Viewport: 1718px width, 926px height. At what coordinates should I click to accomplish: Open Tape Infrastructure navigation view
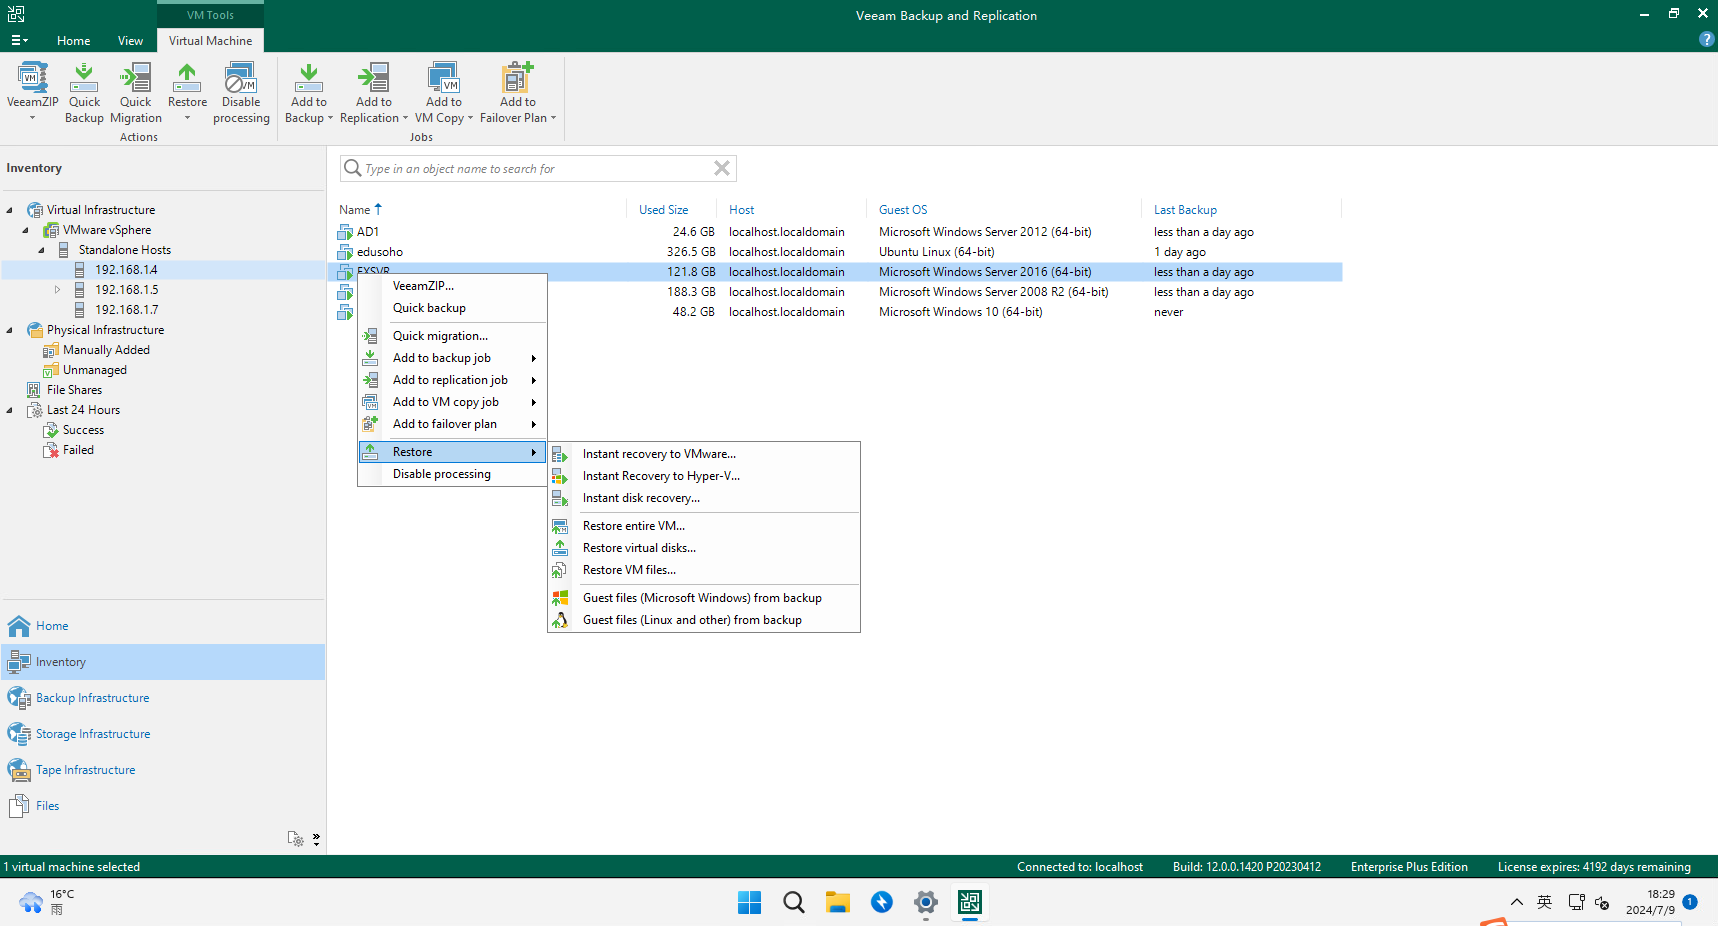click(x=163, y=770)
